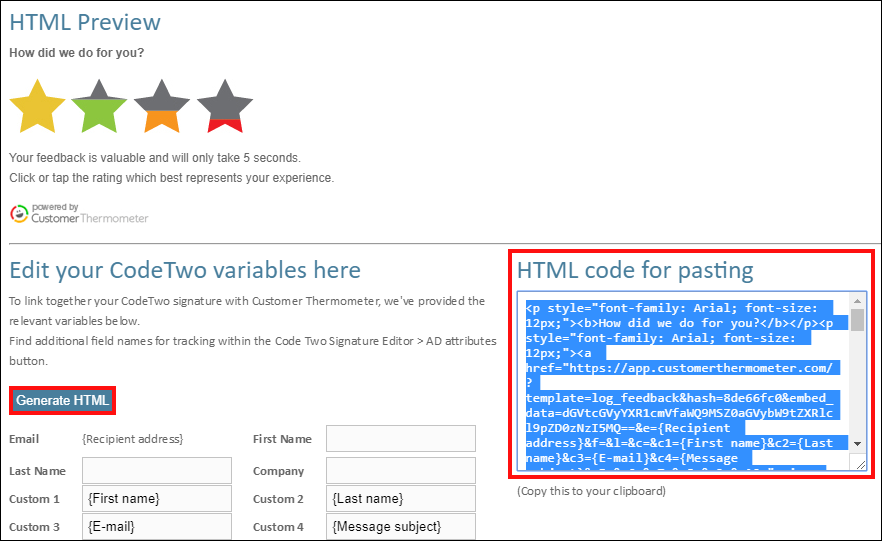
Task: Click the 'HTML Preview' heading
Action: click(x=85, y=22)
